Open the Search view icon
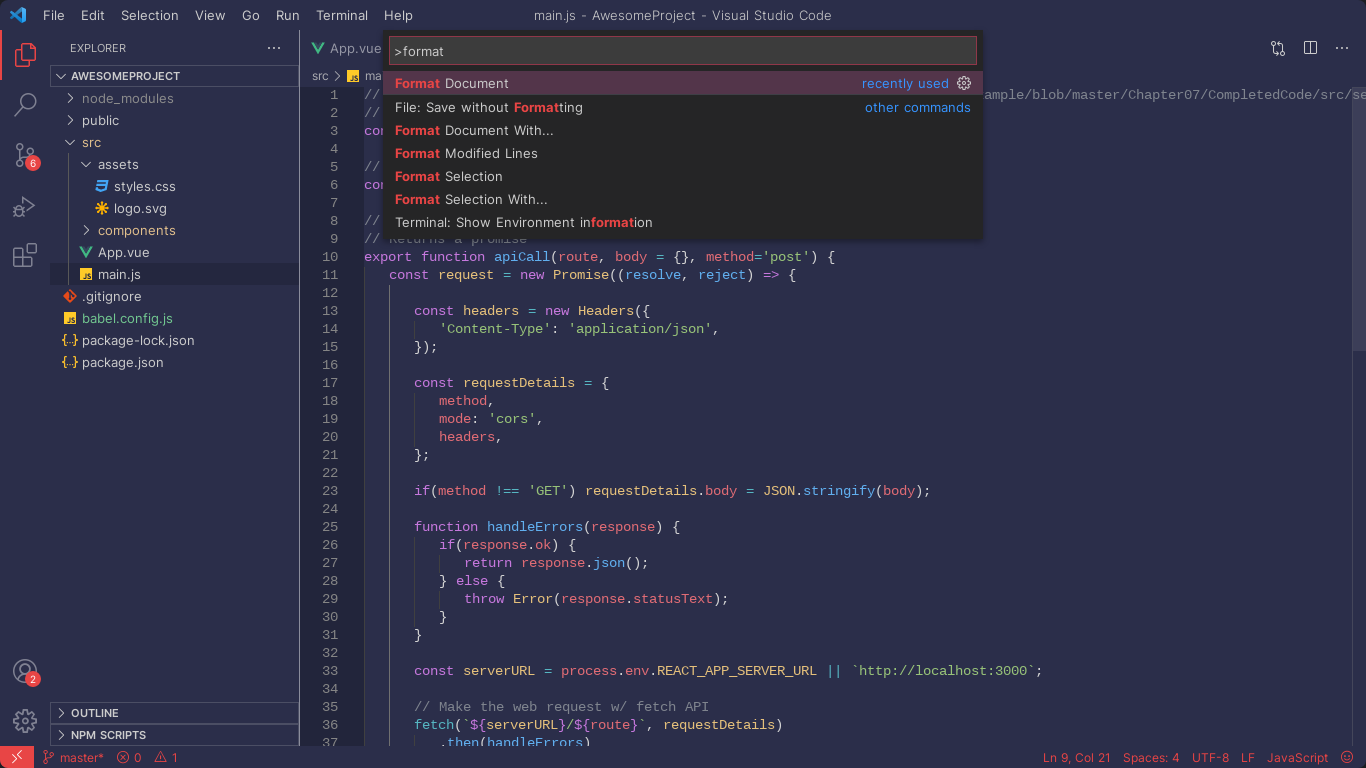This screenshot has height=768, width=1366. [x=25, y=104]
